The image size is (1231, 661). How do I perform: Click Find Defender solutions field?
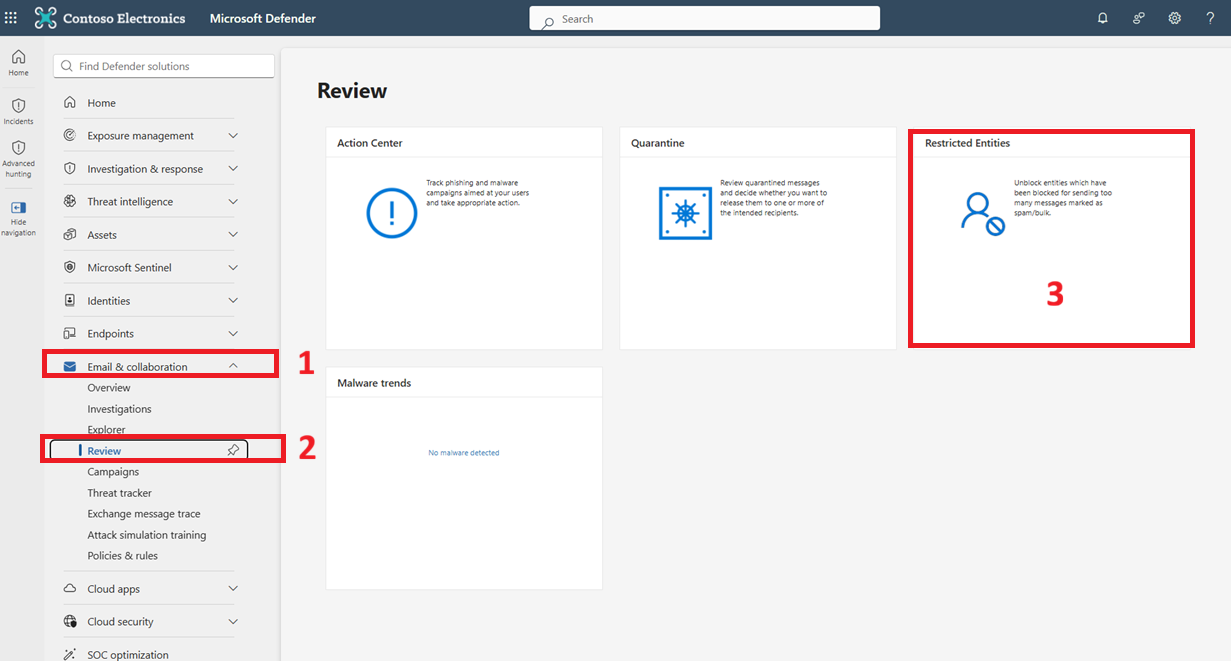click(164, 66)
